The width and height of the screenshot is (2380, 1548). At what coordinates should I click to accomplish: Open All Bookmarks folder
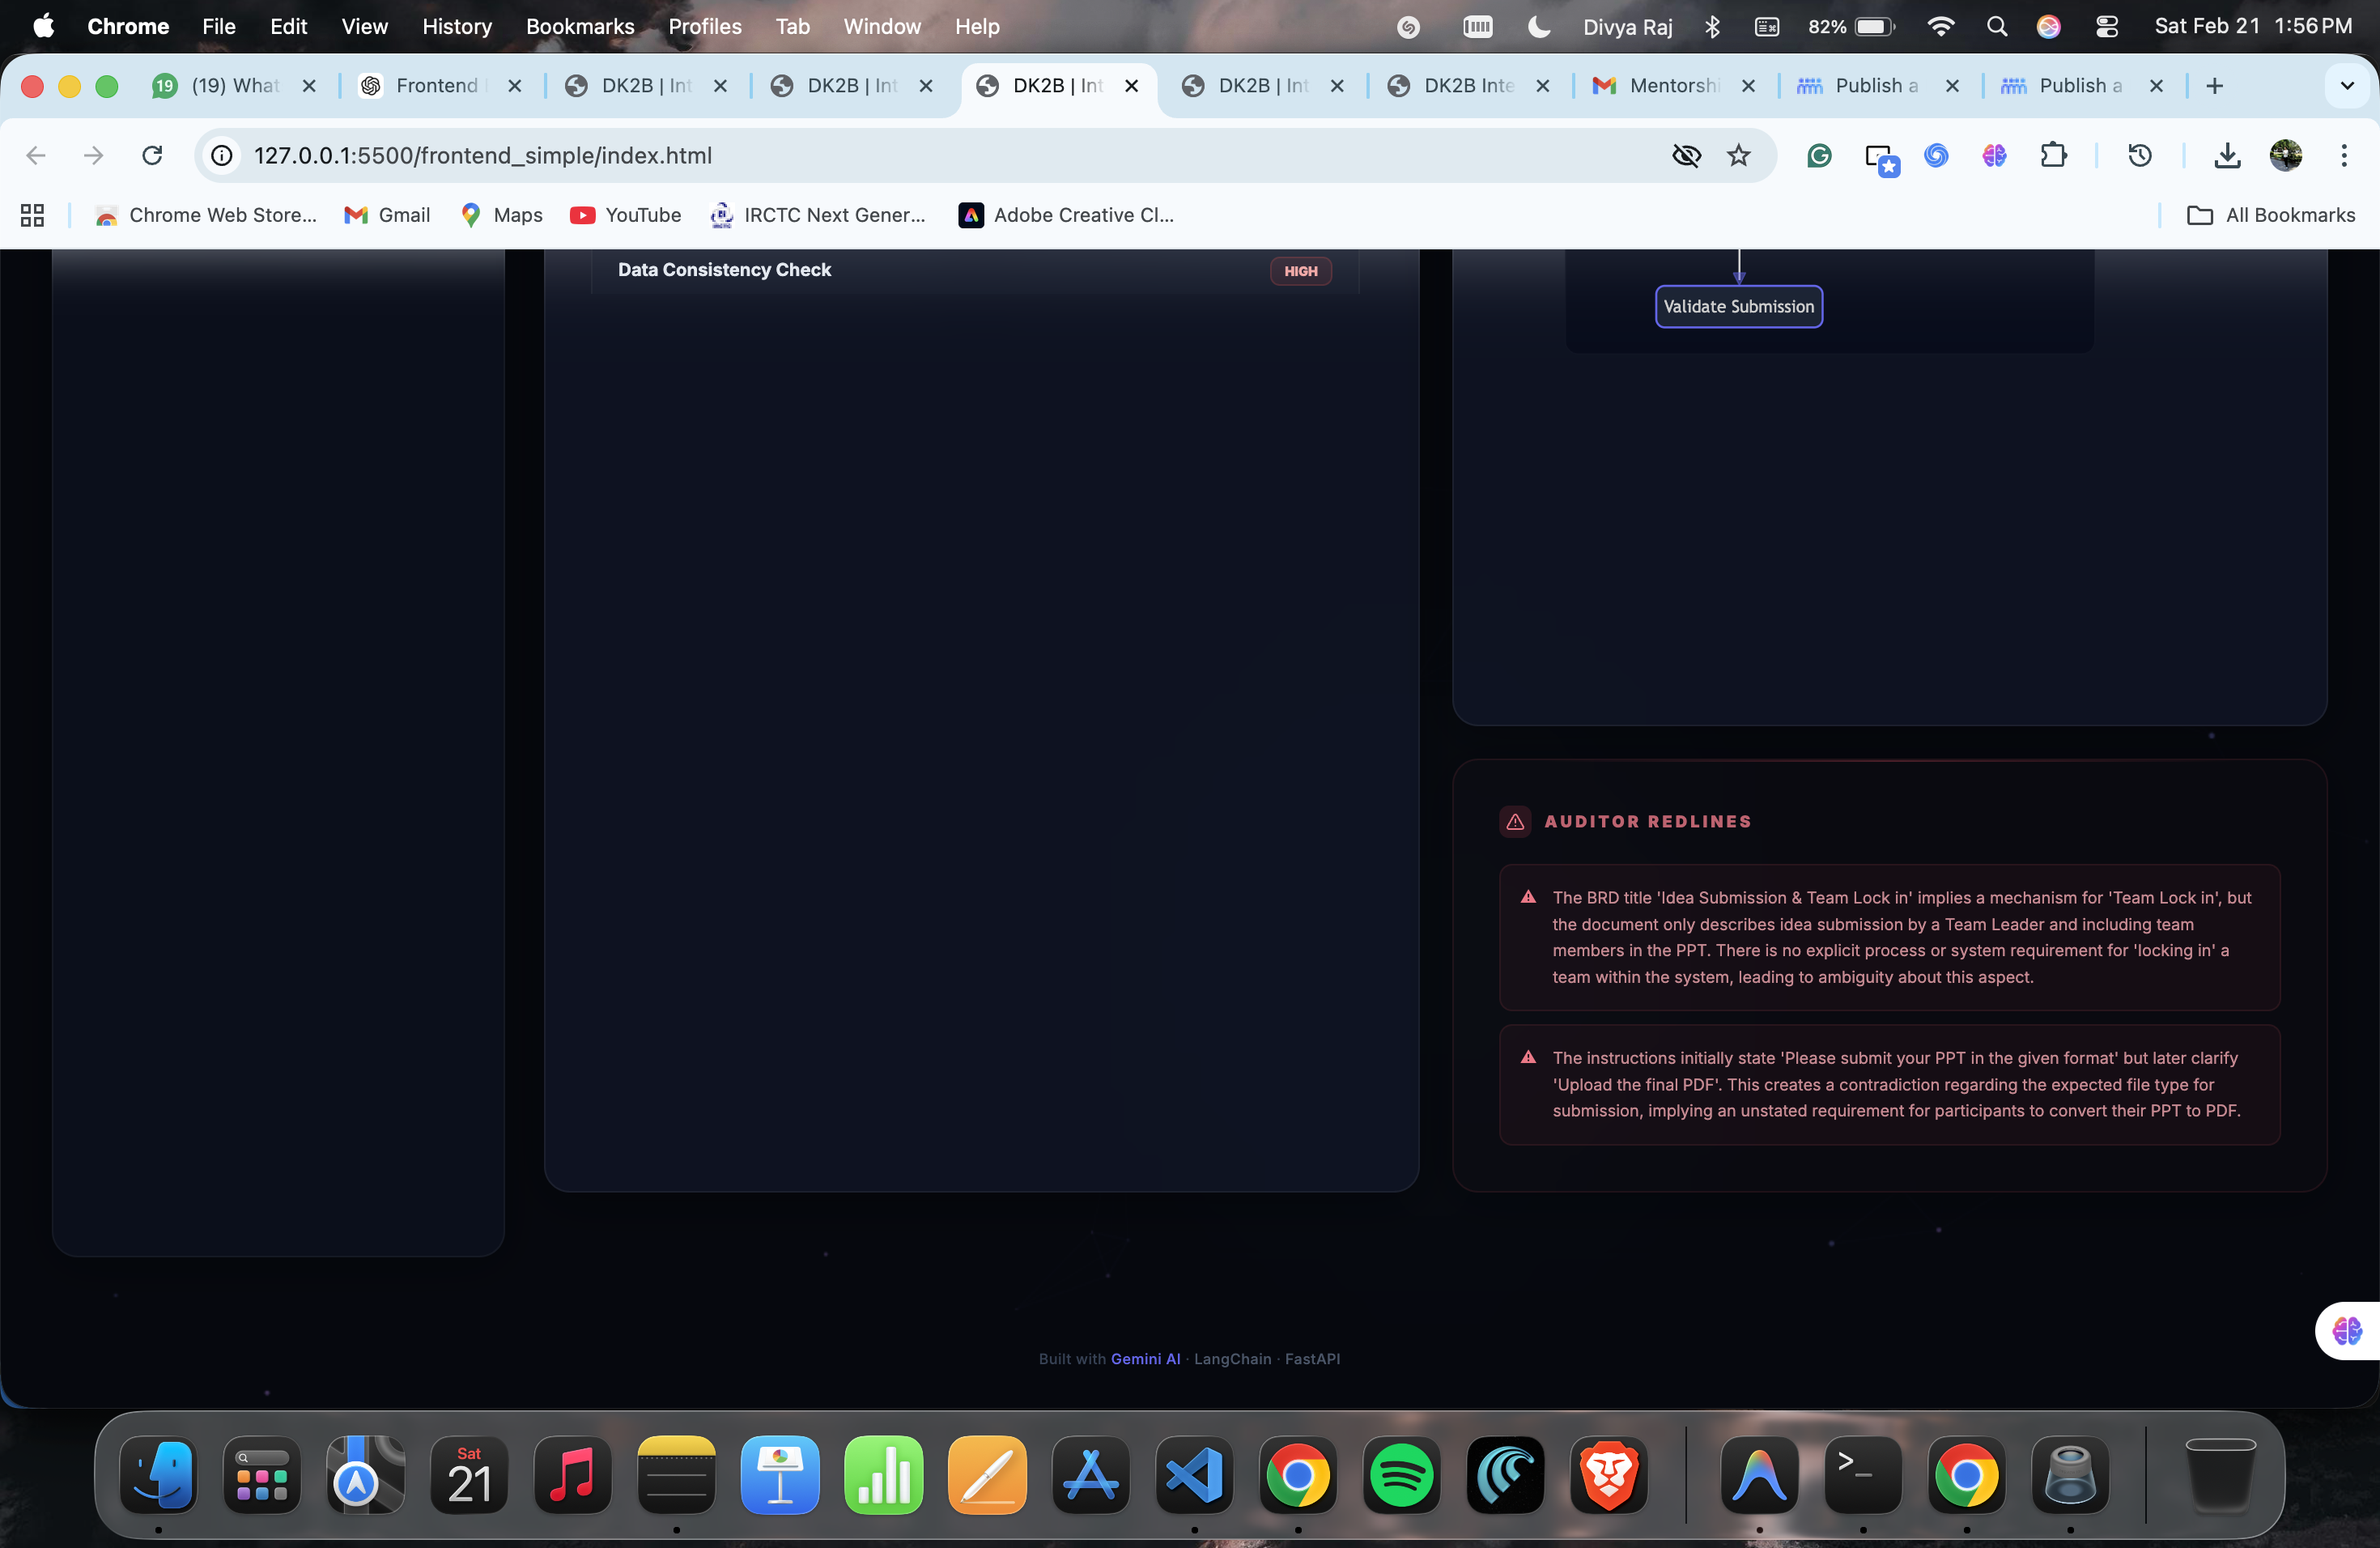[2271, 215]
